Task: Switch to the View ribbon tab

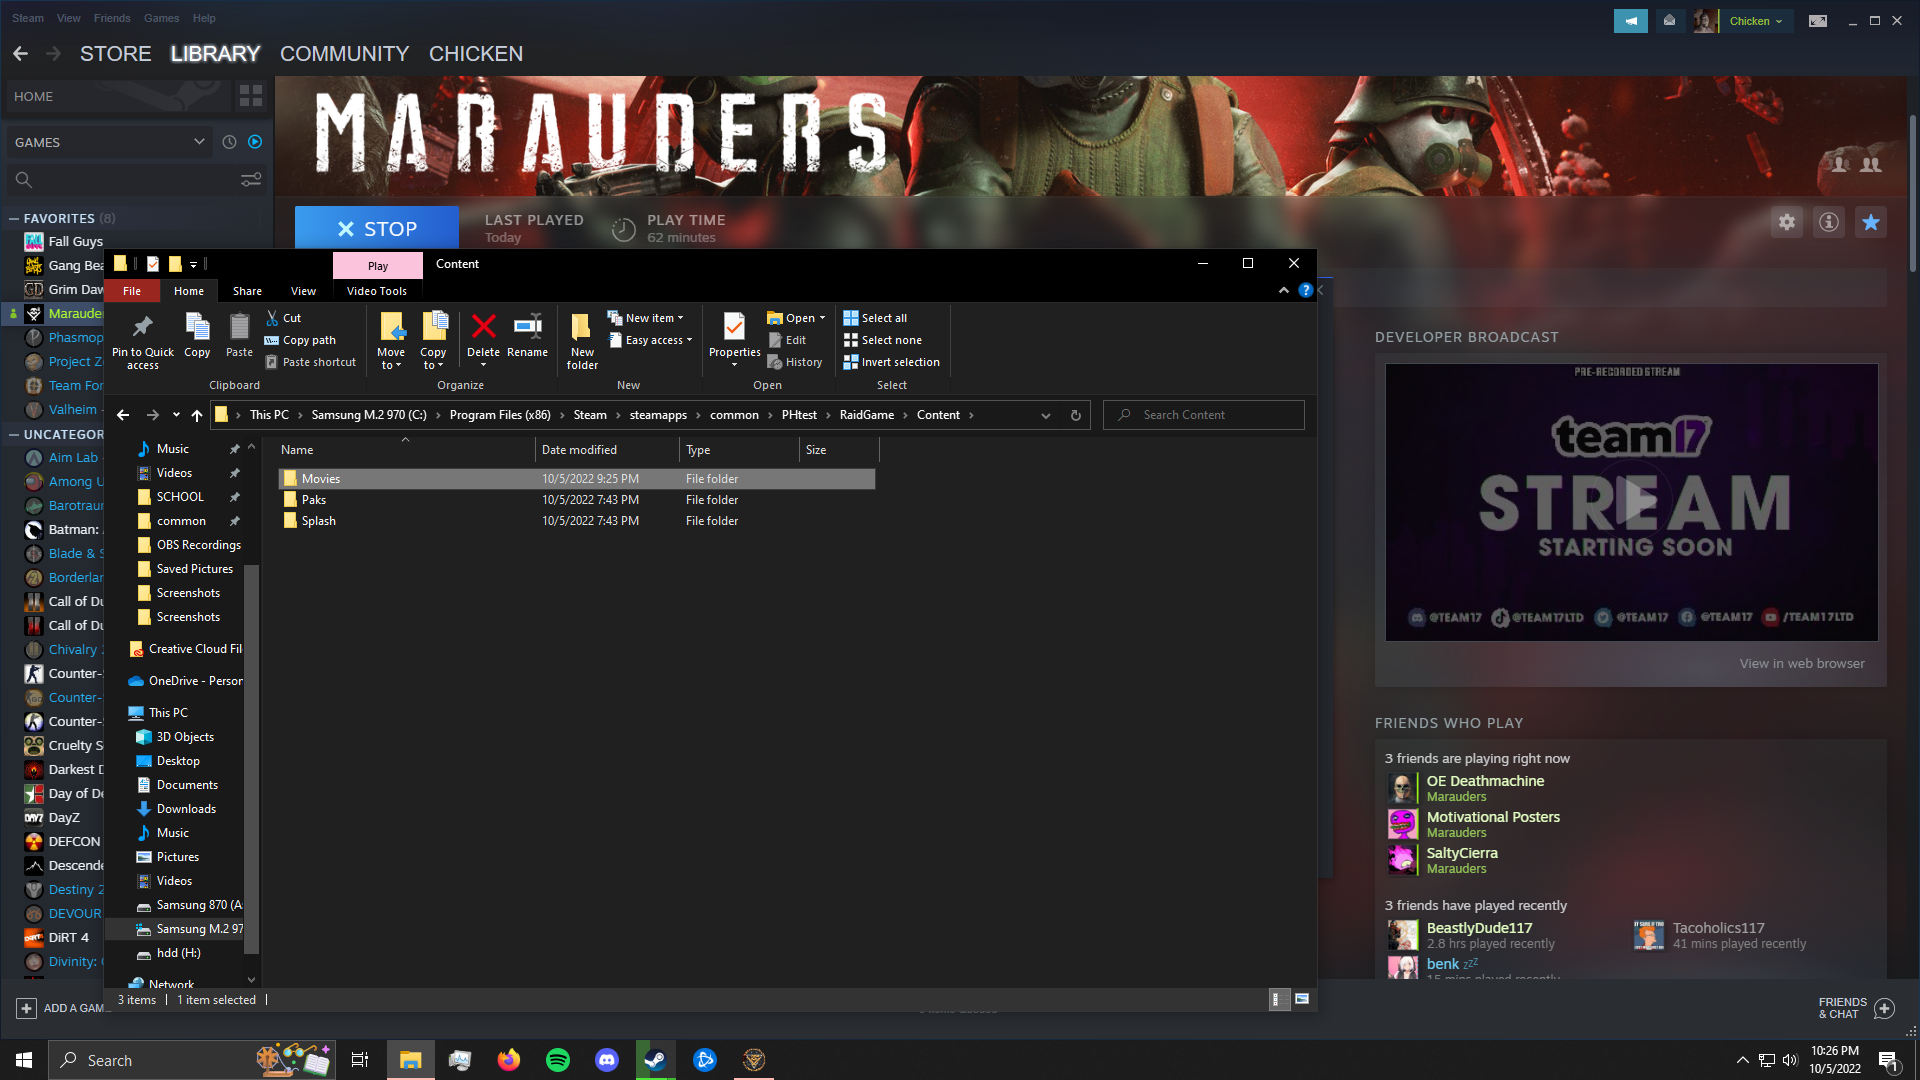Action: [x=303, y=291]
